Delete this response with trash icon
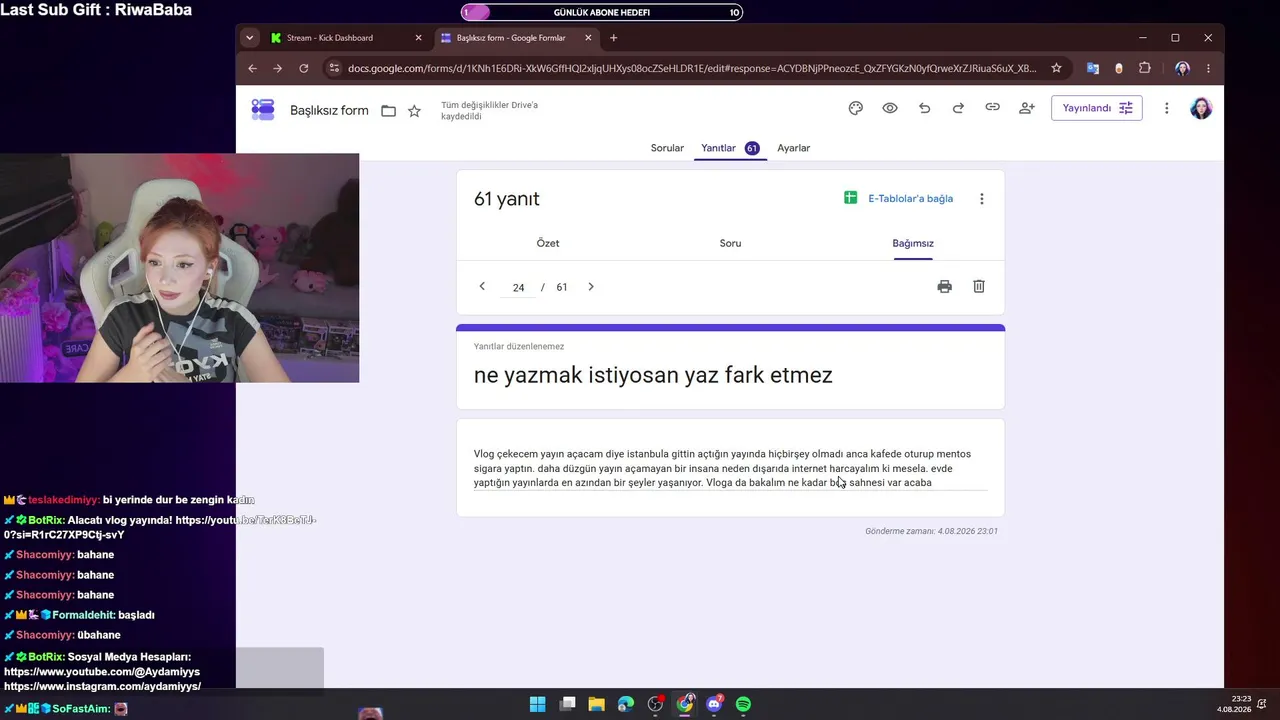This screenshot has width=1280, height=720. [x=979, y=286]
